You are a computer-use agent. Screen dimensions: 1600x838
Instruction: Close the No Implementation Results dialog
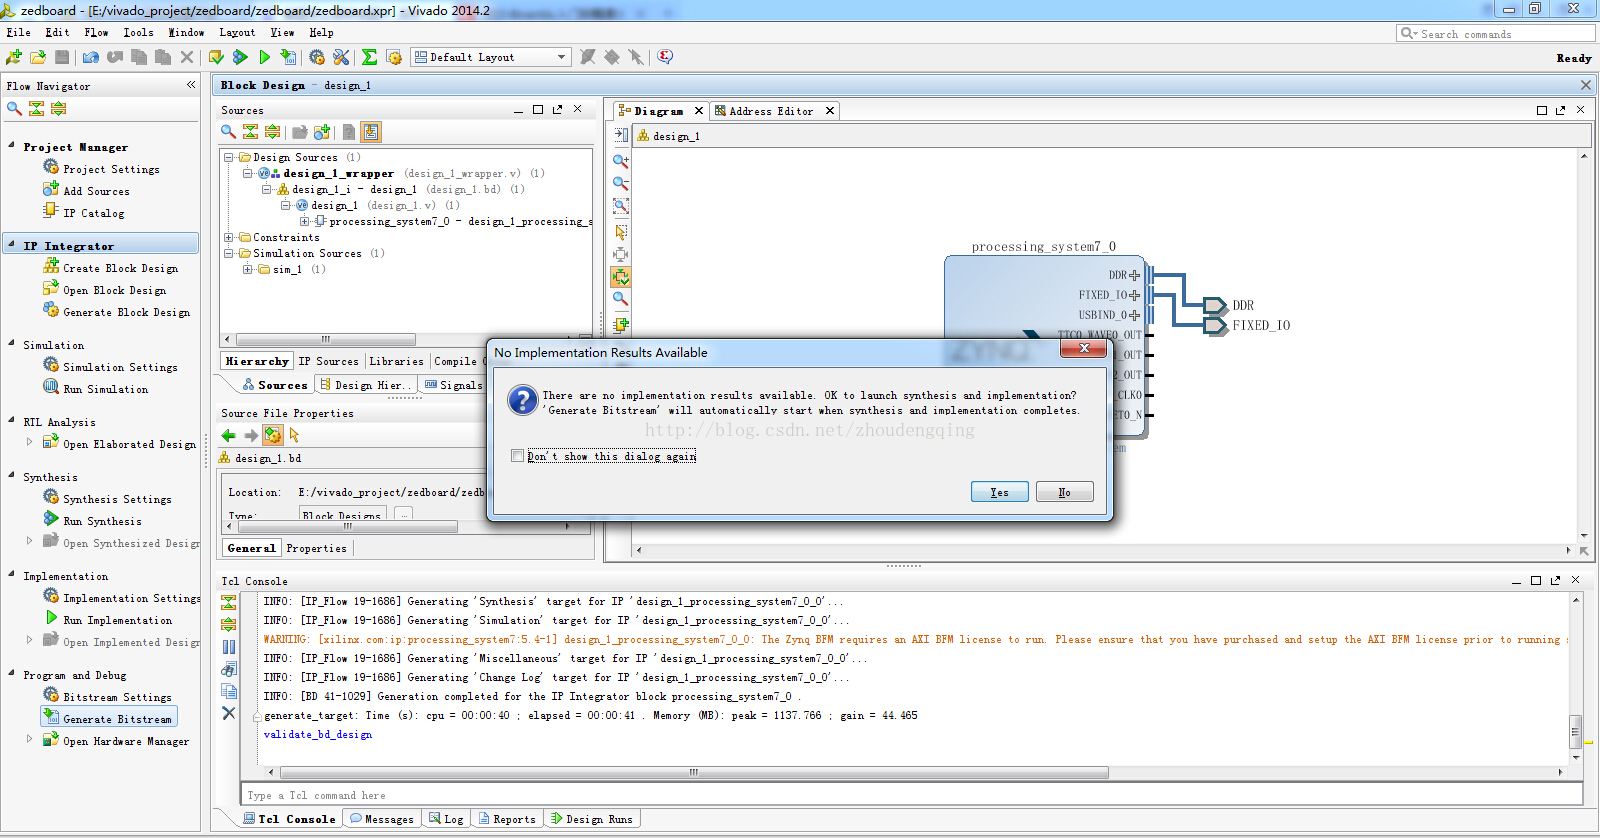1083,348
